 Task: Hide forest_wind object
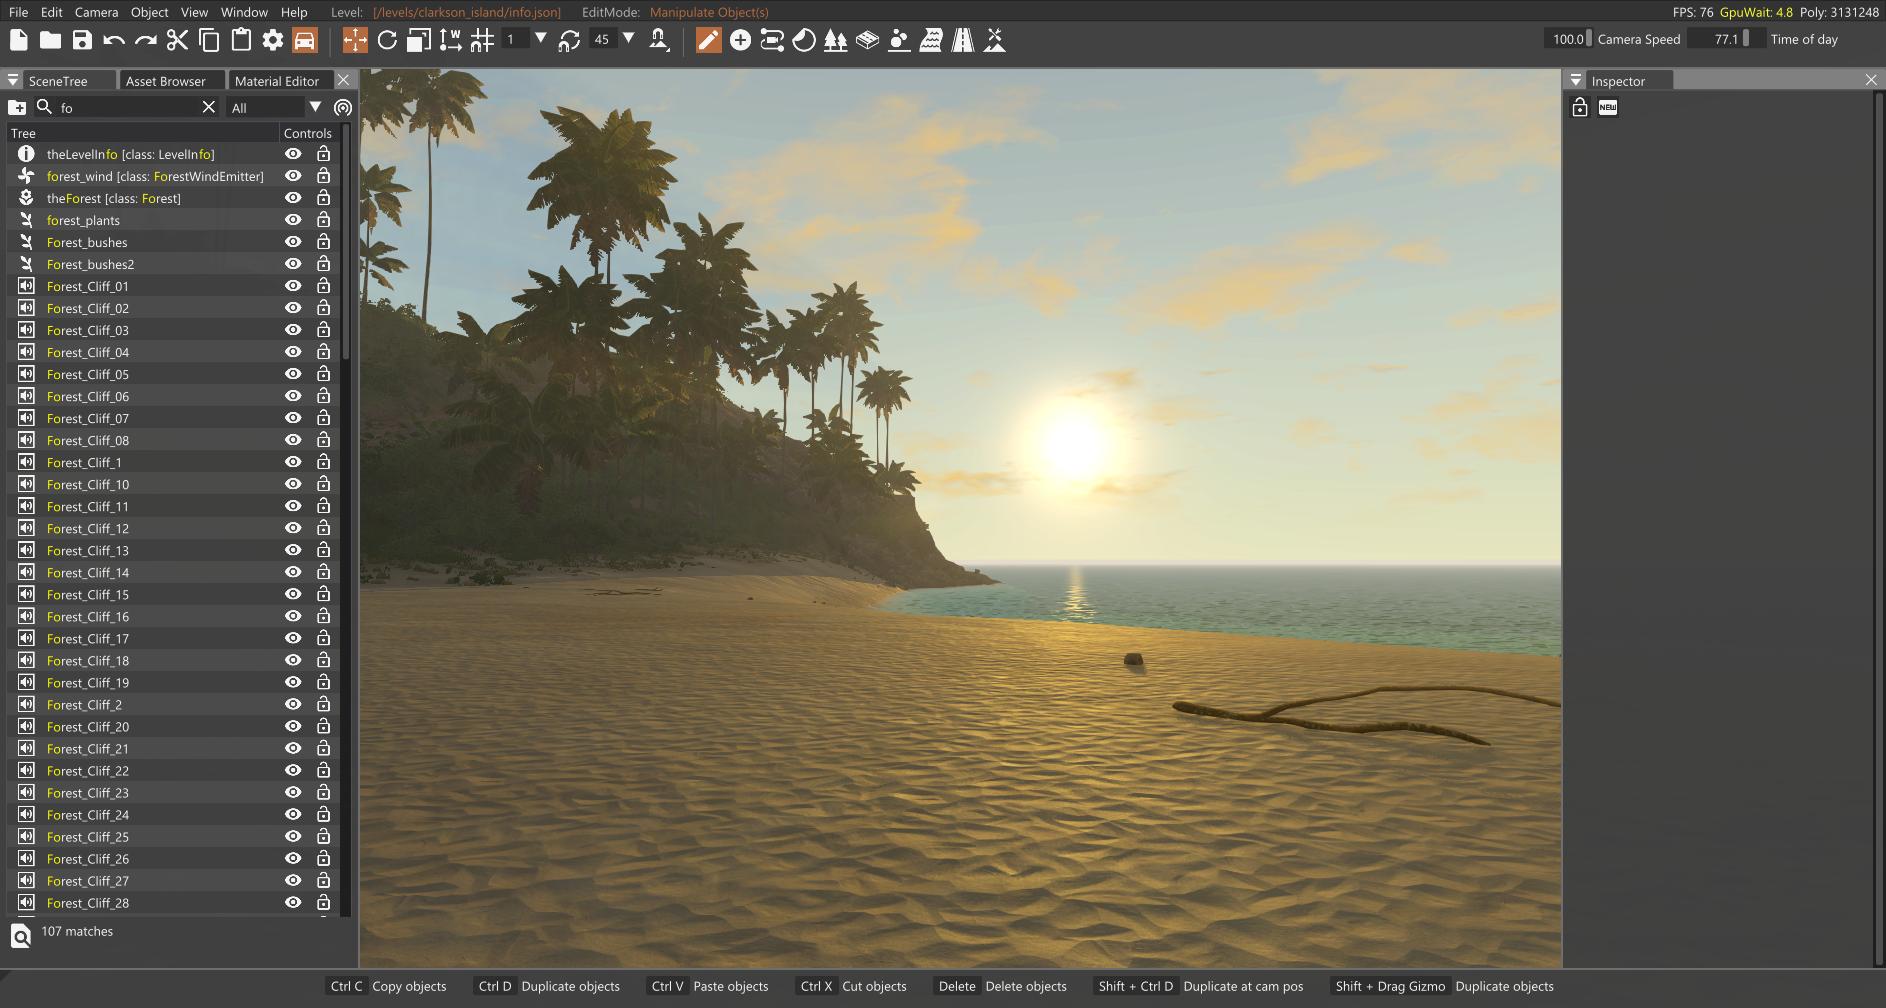click(293, 176)
